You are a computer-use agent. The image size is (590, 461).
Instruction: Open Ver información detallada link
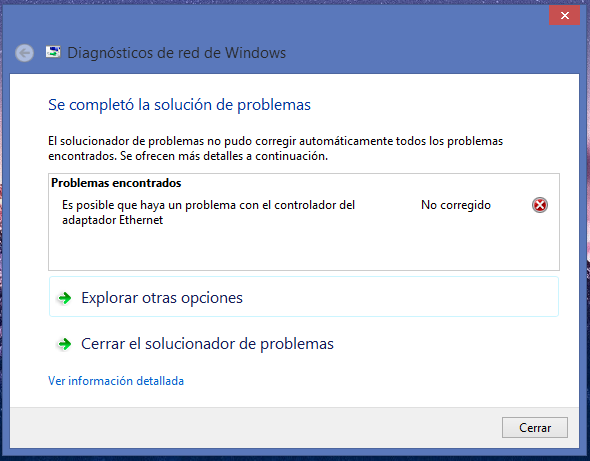(116, 381)
